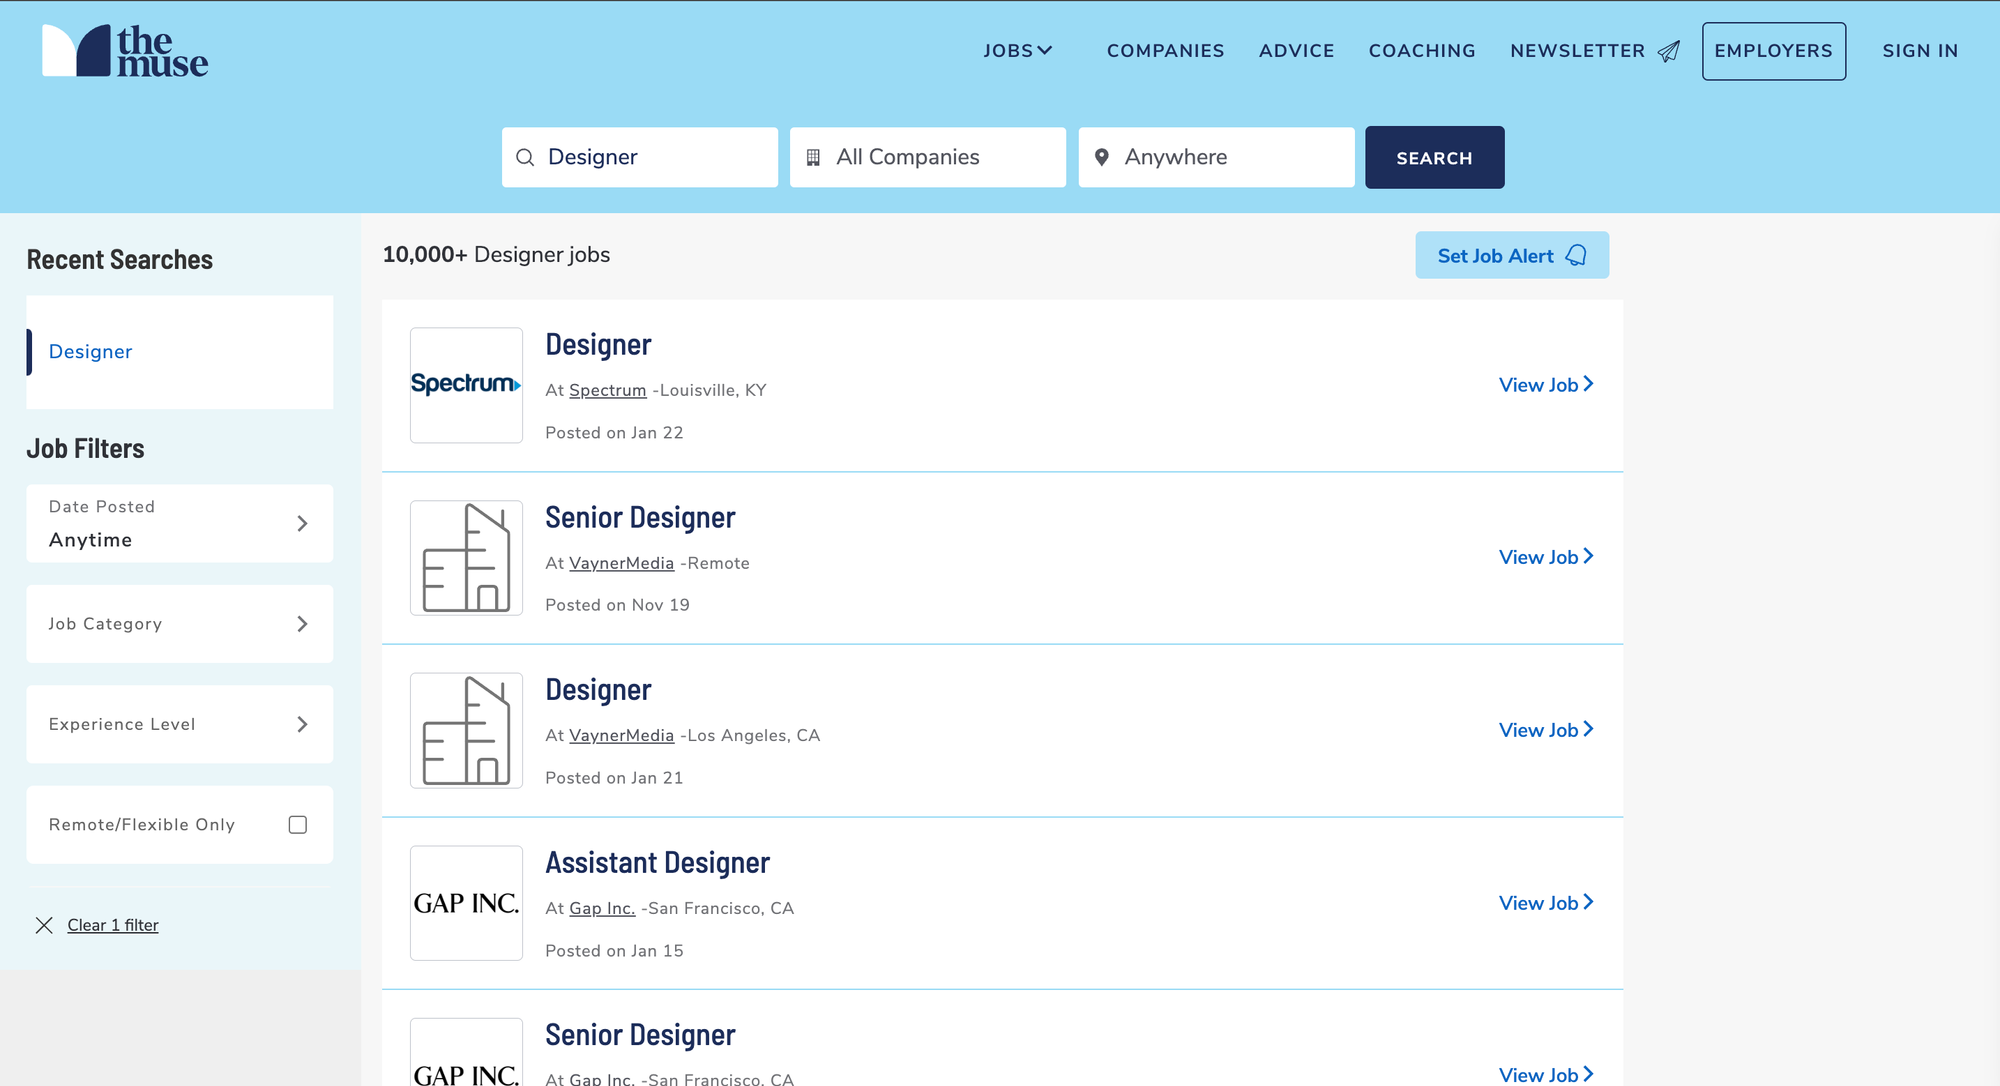Expand the Date Posted filter
Screen dimensions: 2000x1086
[x=180, y=523]
